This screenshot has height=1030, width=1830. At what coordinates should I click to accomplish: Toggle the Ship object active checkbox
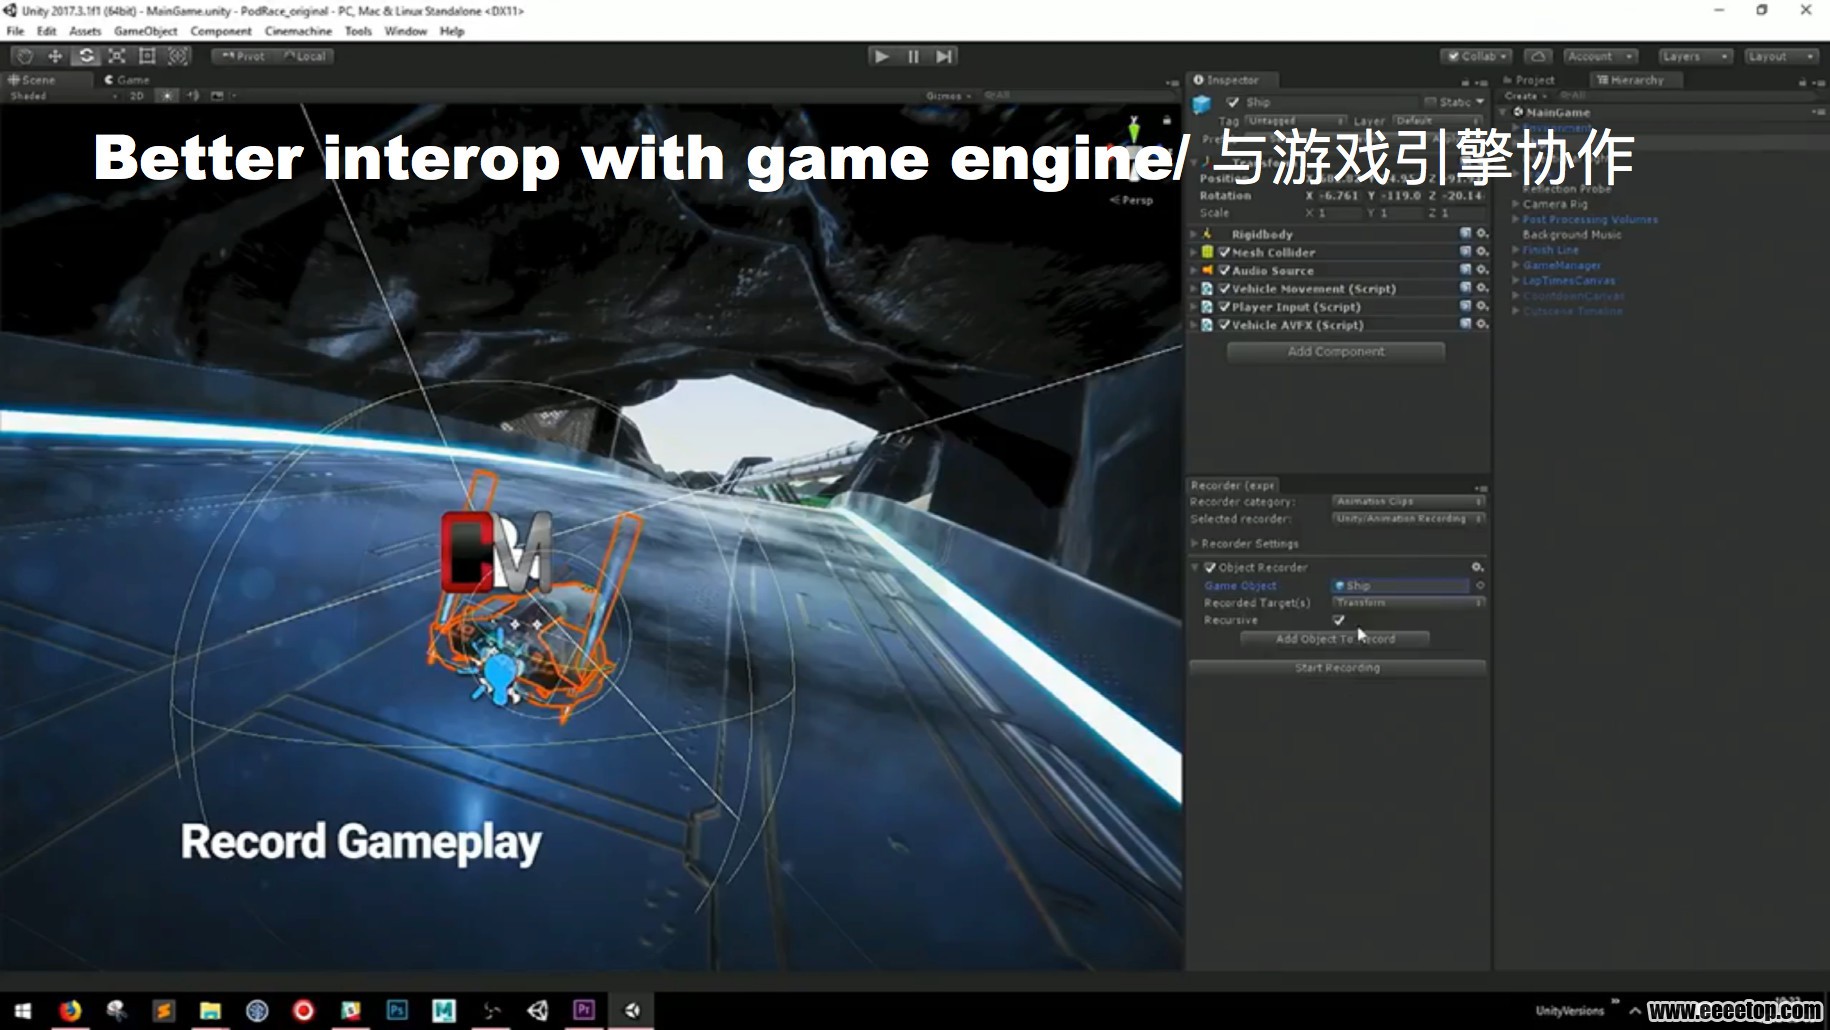point(1232,102)
